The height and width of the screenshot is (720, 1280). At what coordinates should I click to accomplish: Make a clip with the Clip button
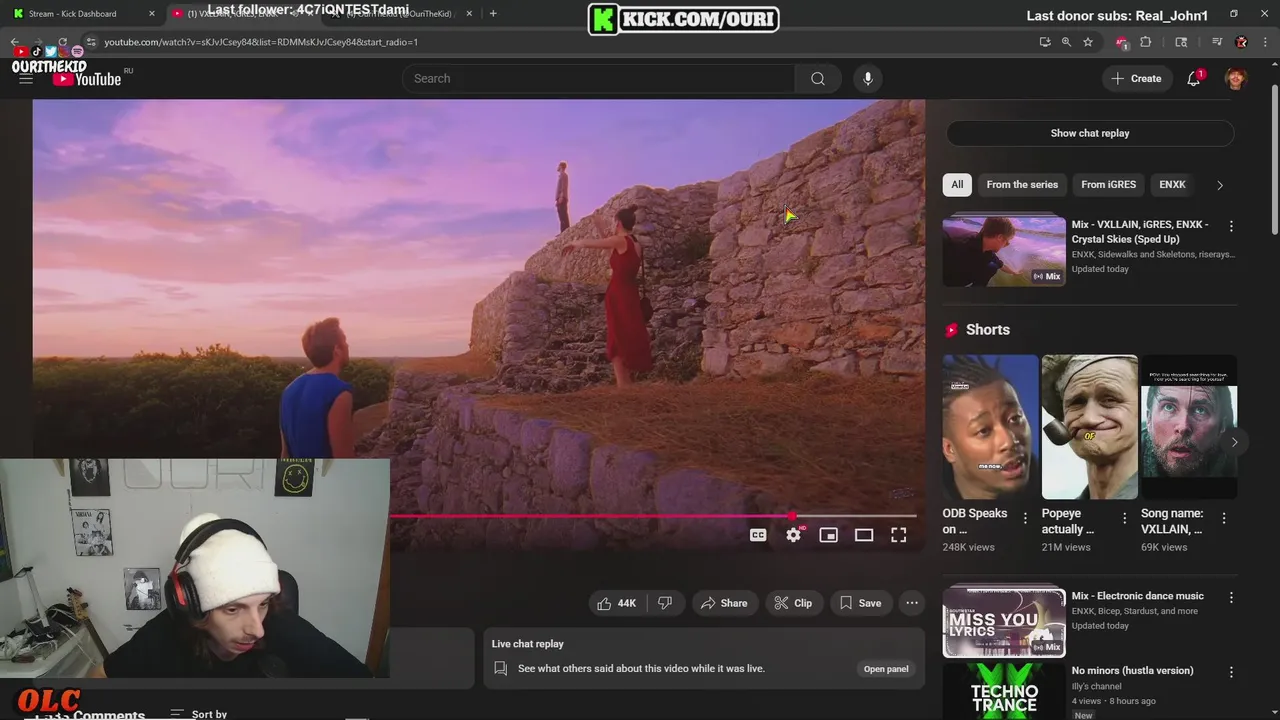(793, 603)
